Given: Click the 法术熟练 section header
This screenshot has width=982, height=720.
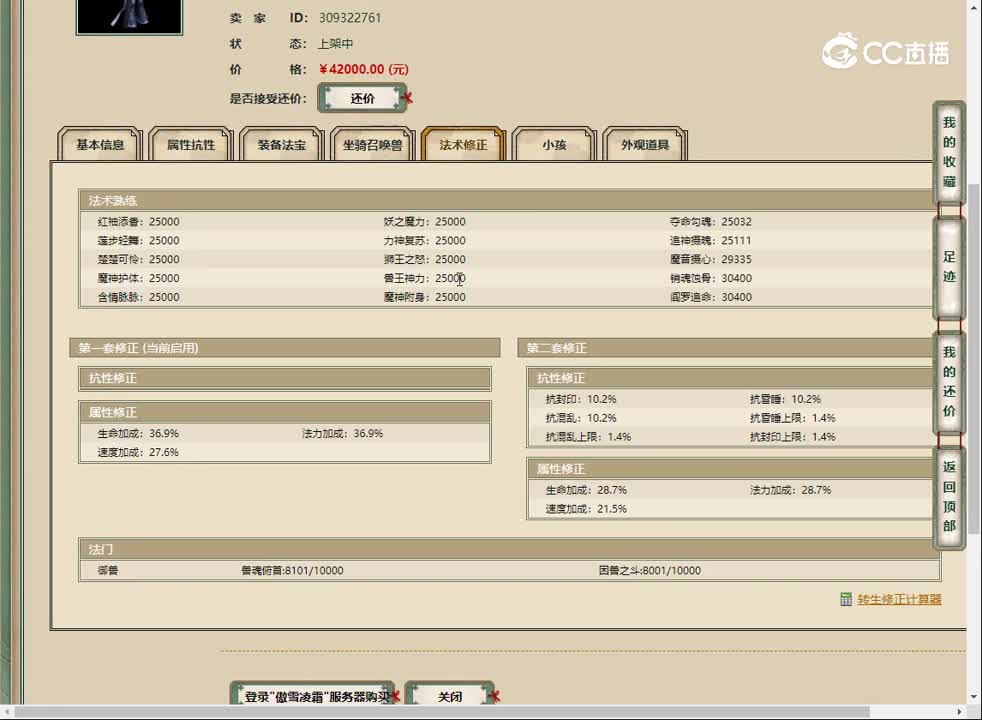Looking at the screenshot, I should pos(505,200).
